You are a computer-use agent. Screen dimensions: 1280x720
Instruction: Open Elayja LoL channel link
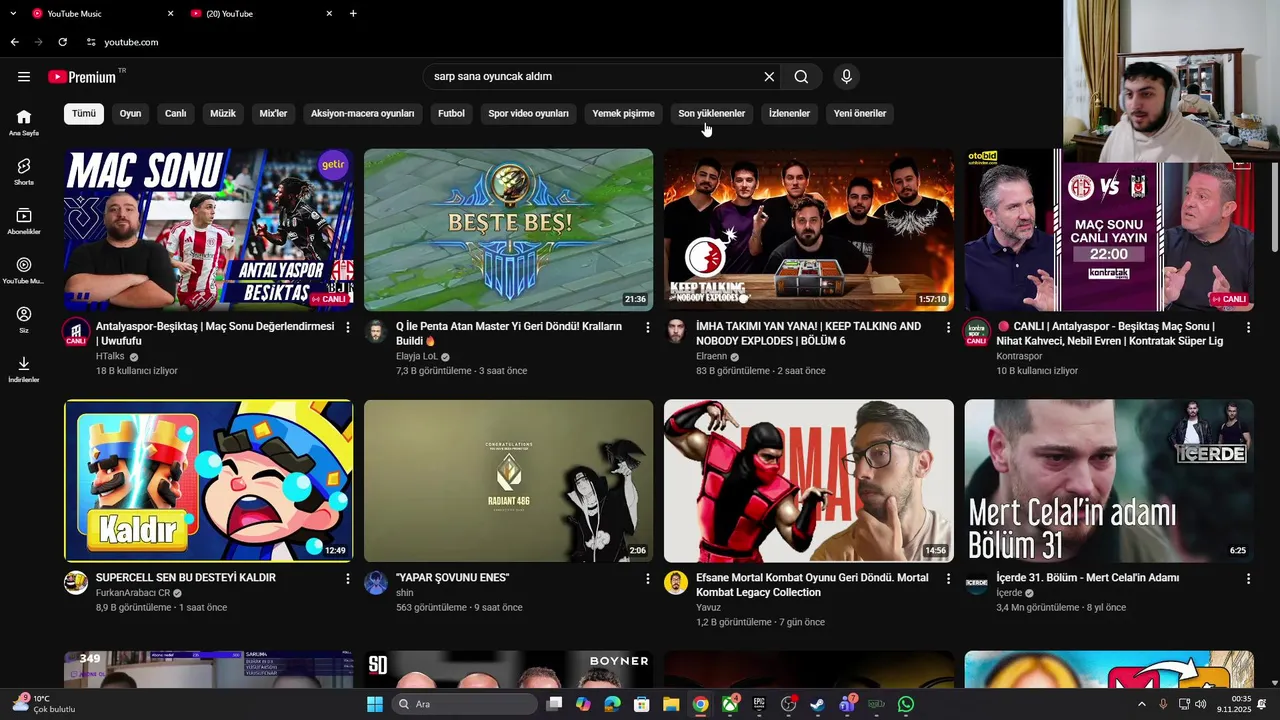point(417,356)
